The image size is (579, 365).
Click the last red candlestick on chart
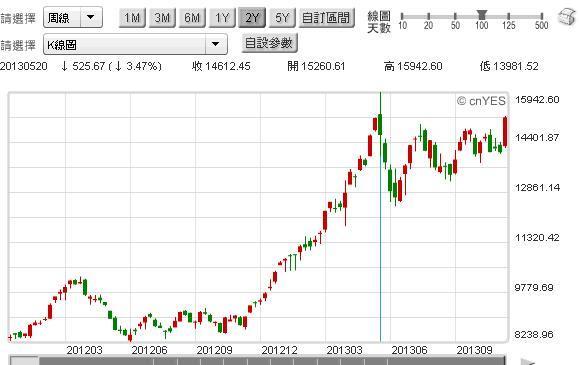click(x=505, y=132)
